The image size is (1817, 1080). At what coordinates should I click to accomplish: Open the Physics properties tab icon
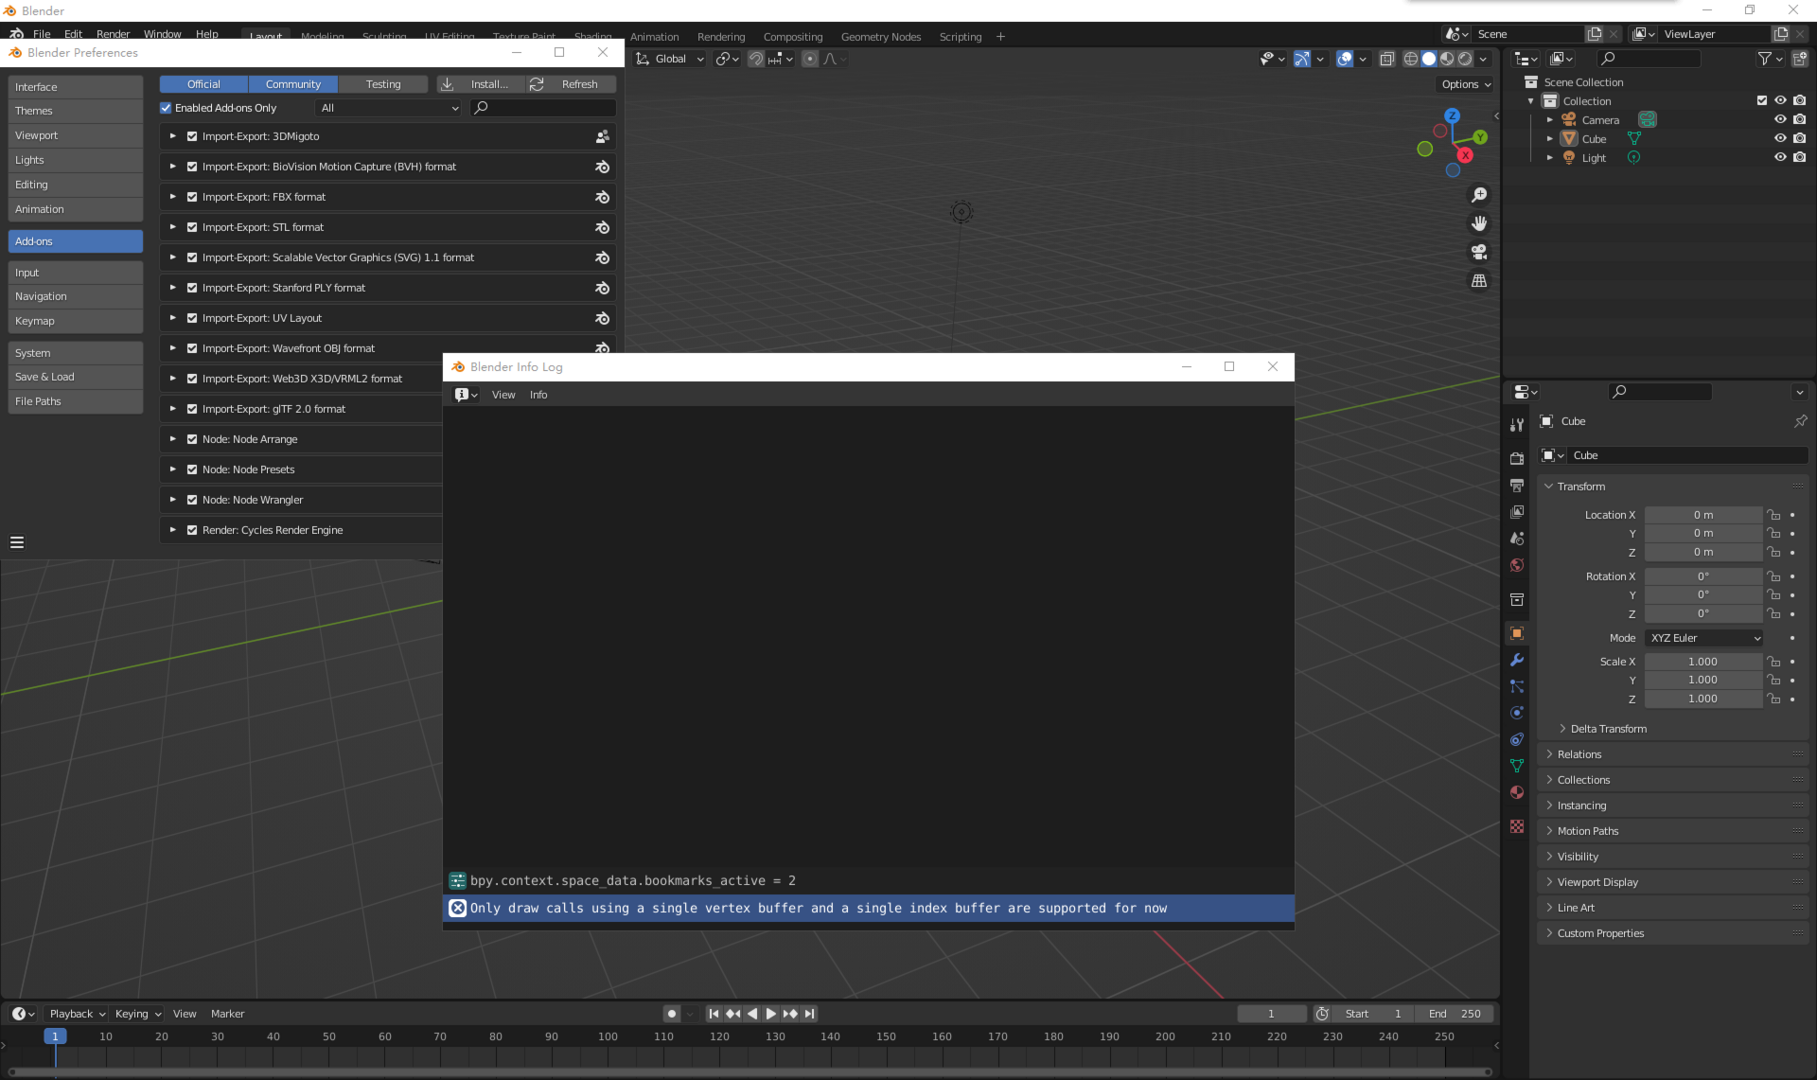click(1517, 713)
